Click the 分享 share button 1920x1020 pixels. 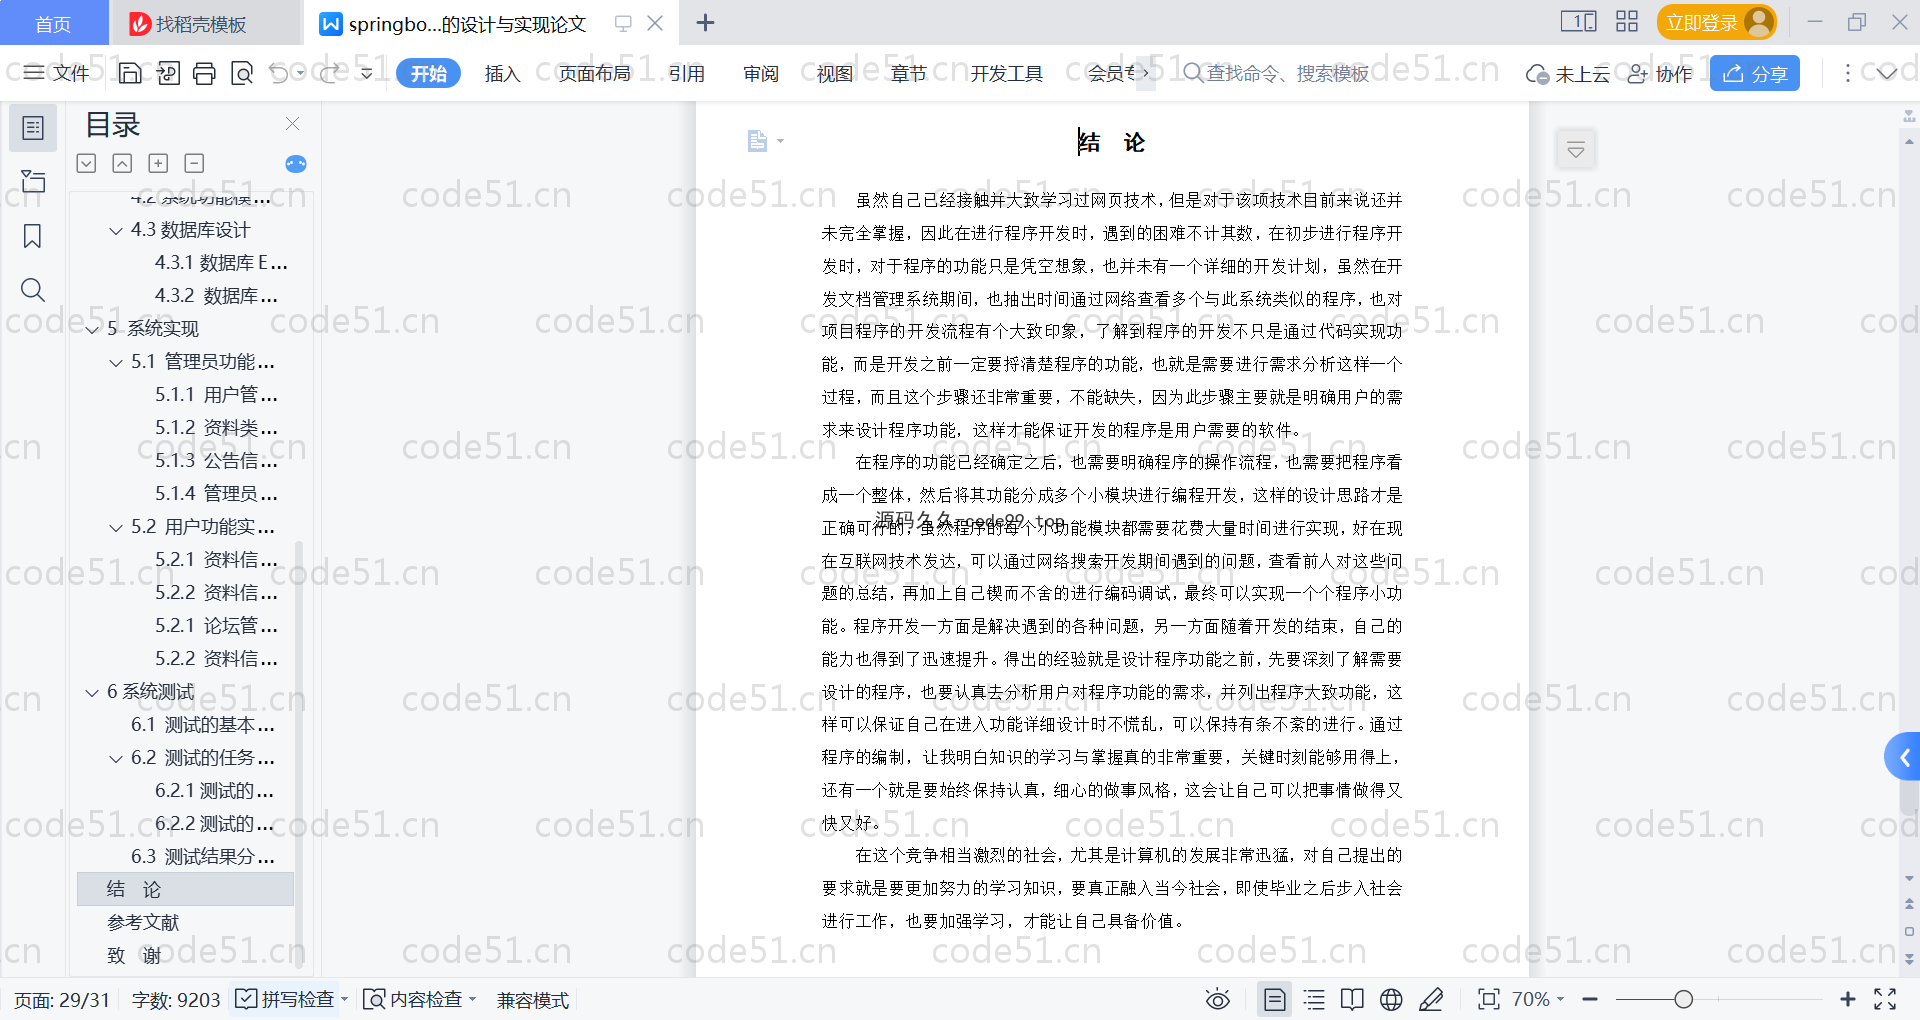1755,73
